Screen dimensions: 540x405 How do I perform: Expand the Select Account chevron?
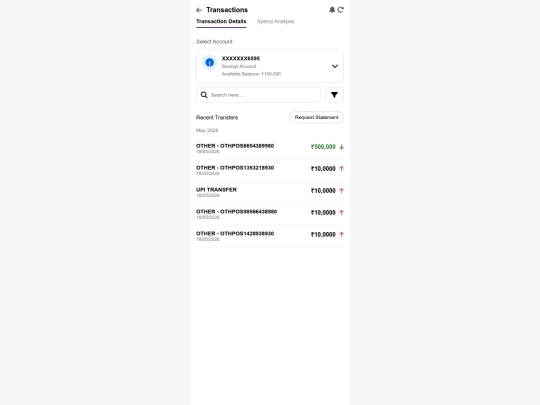pos(335,66)
